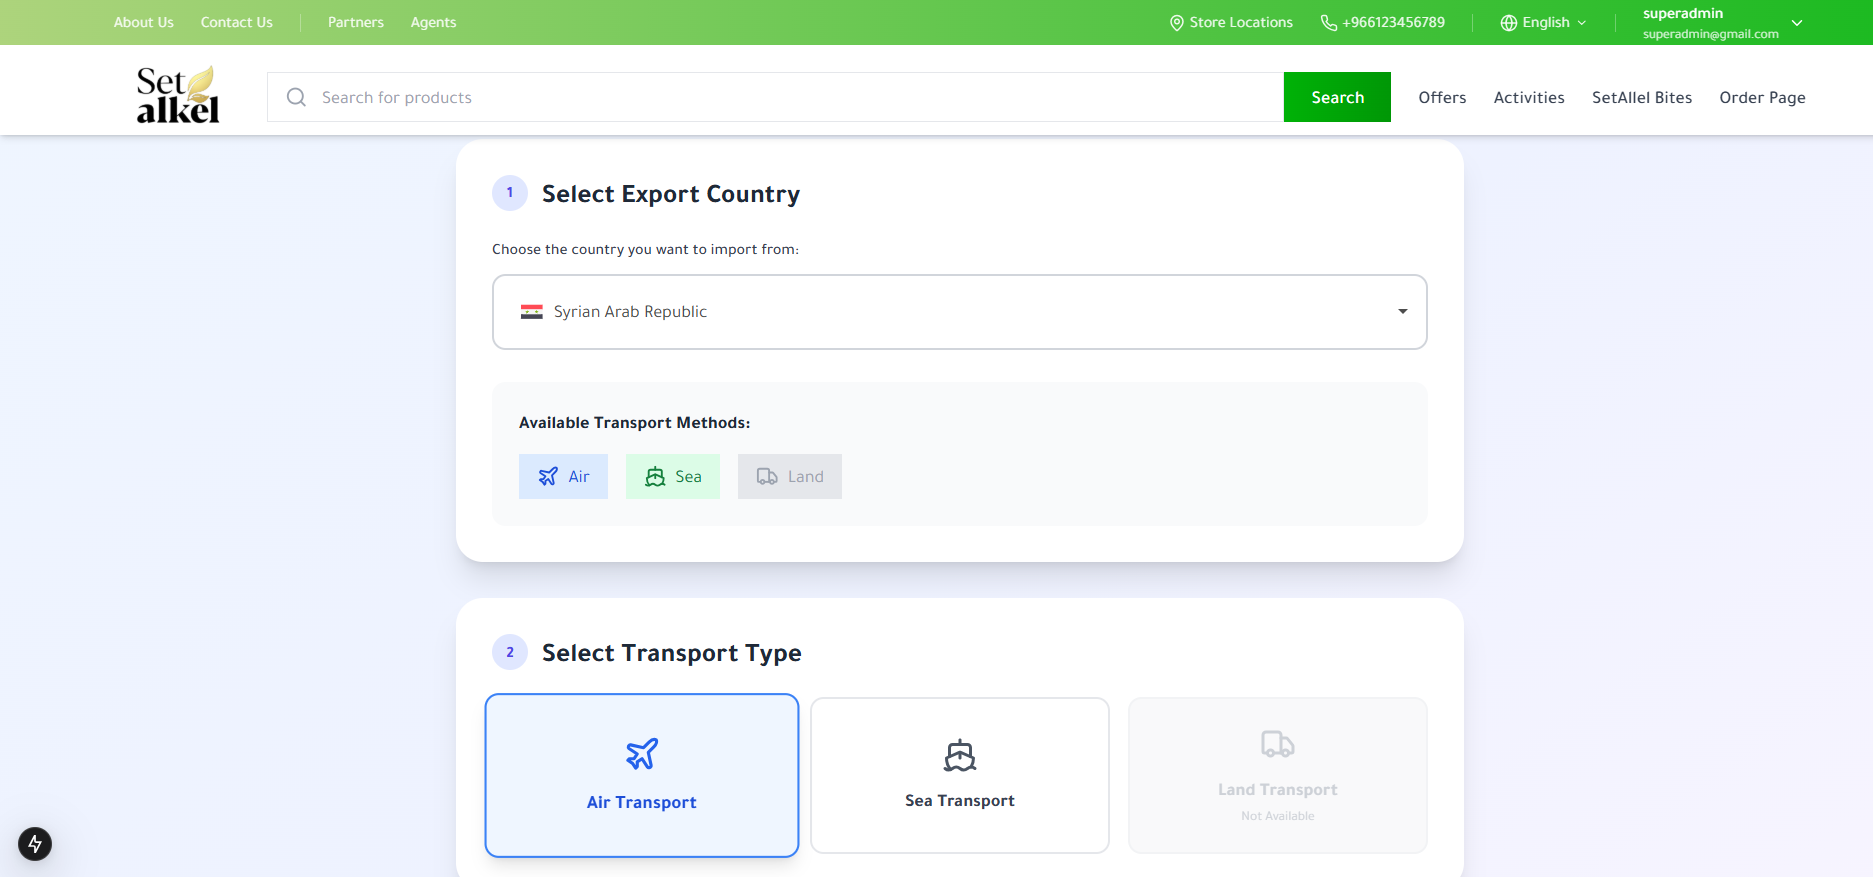This screenshot has height=877, width=1873.
Task: Click the step 2 number badge
Action: 510,652
